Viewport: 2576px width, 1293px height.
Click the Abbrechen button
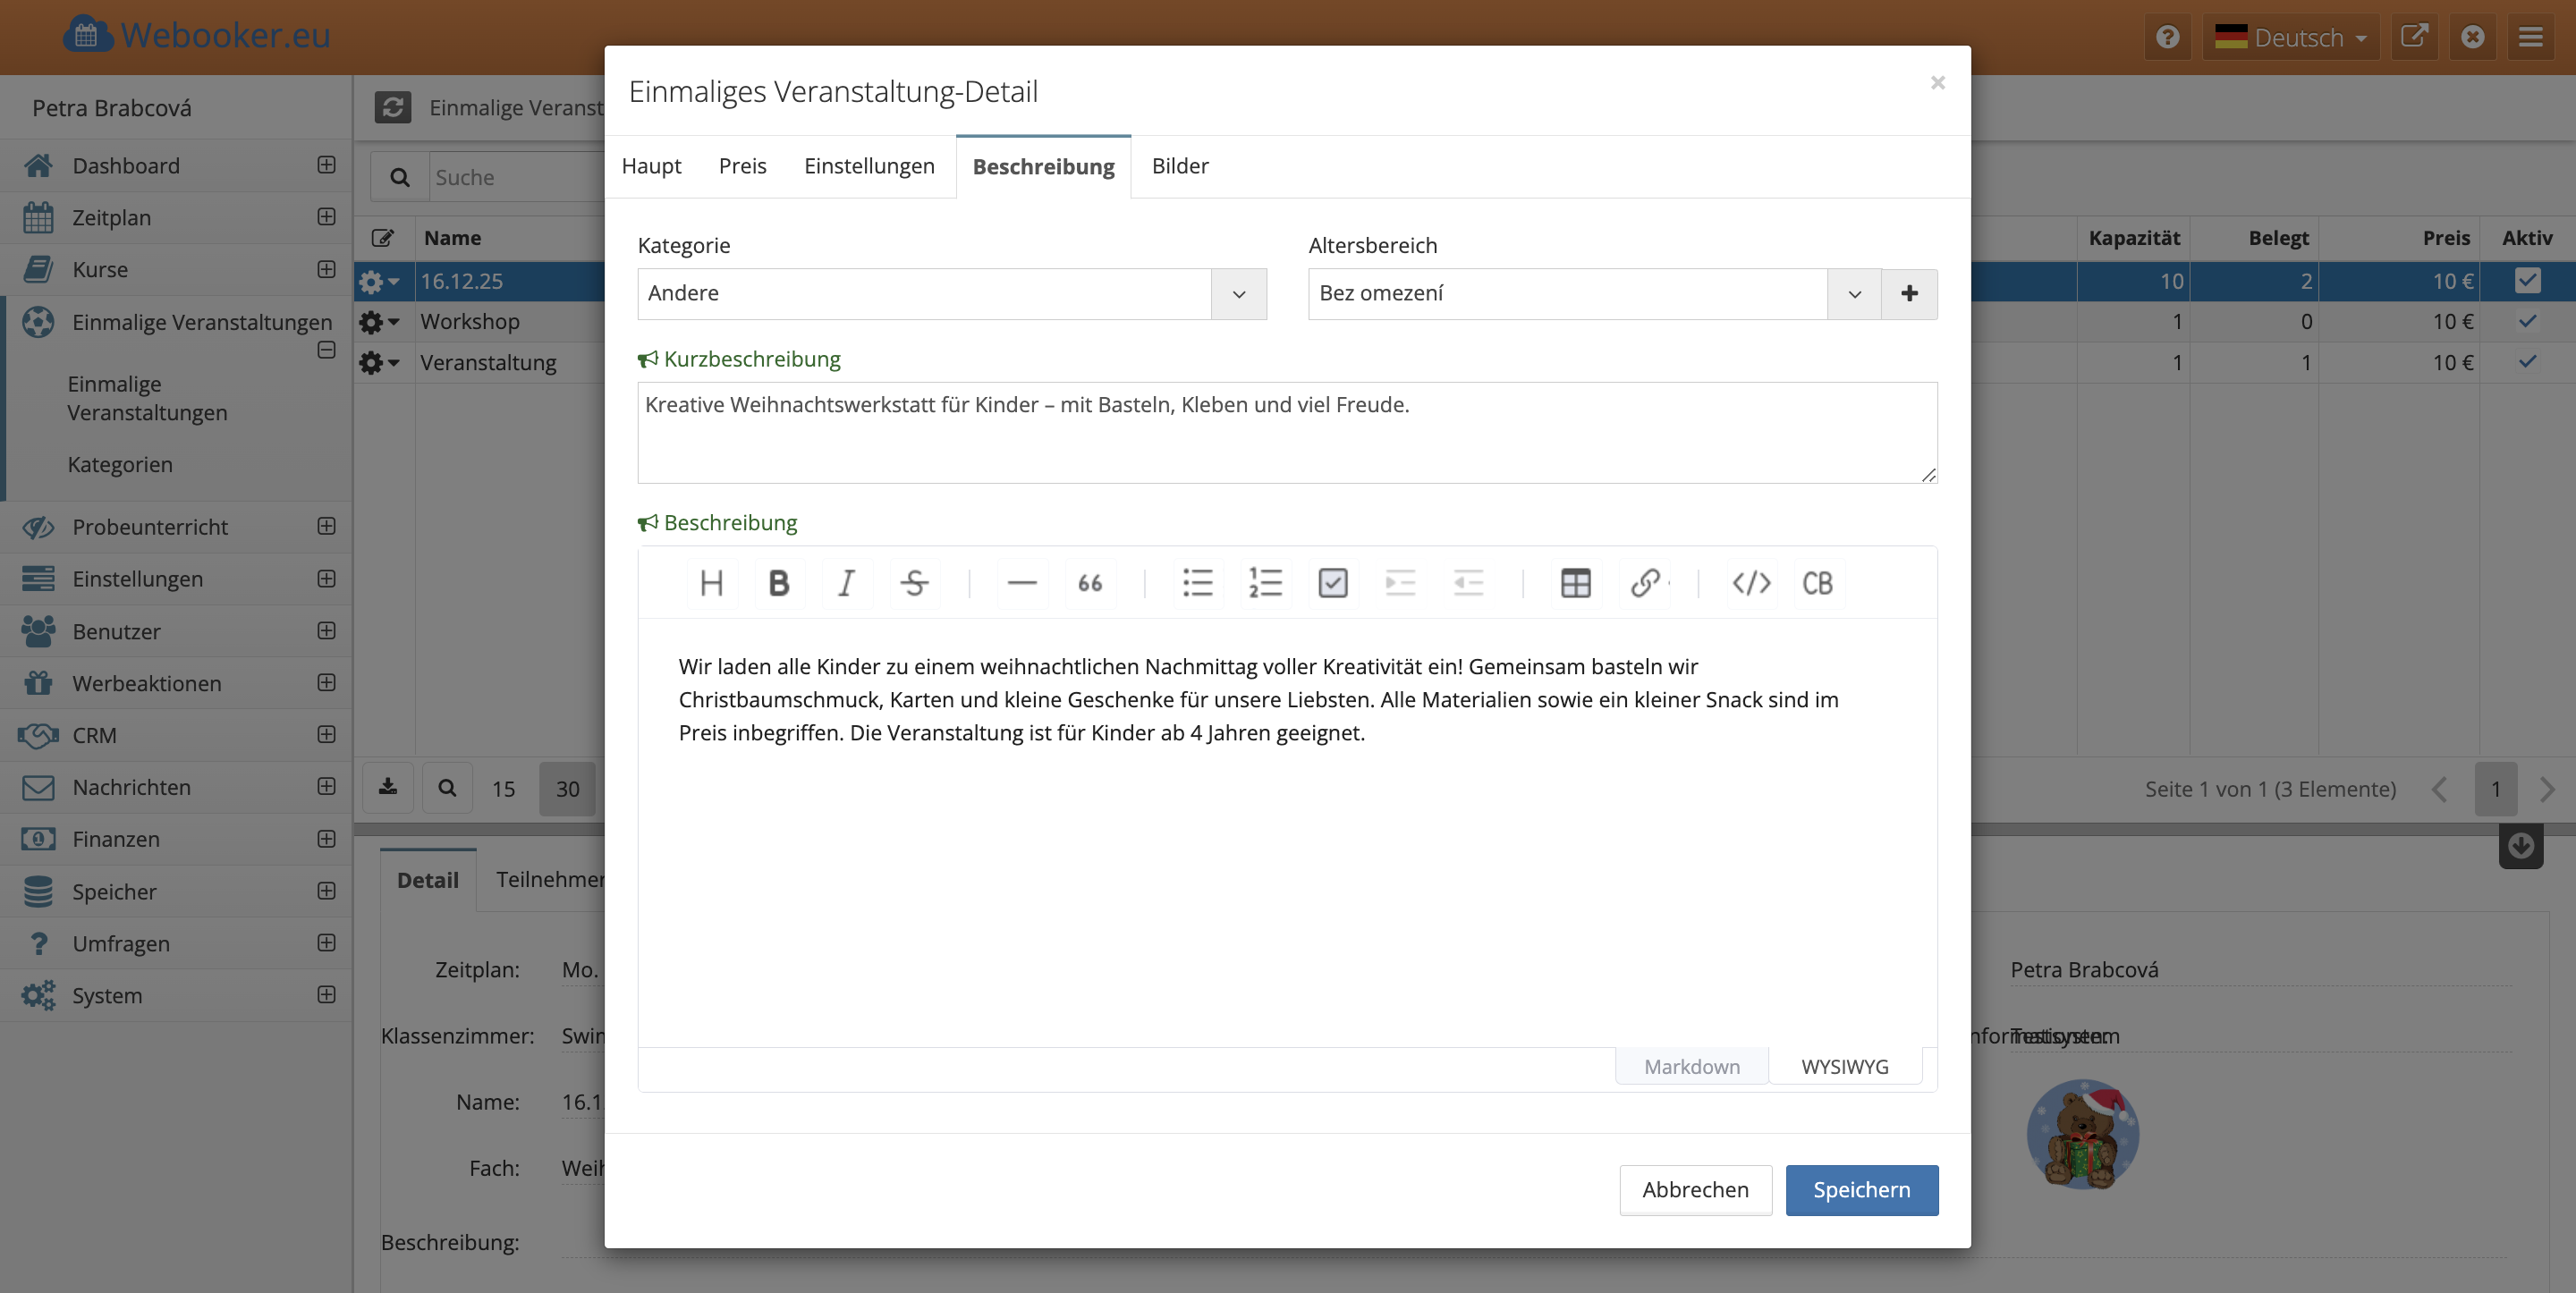coord(1695,1190)
